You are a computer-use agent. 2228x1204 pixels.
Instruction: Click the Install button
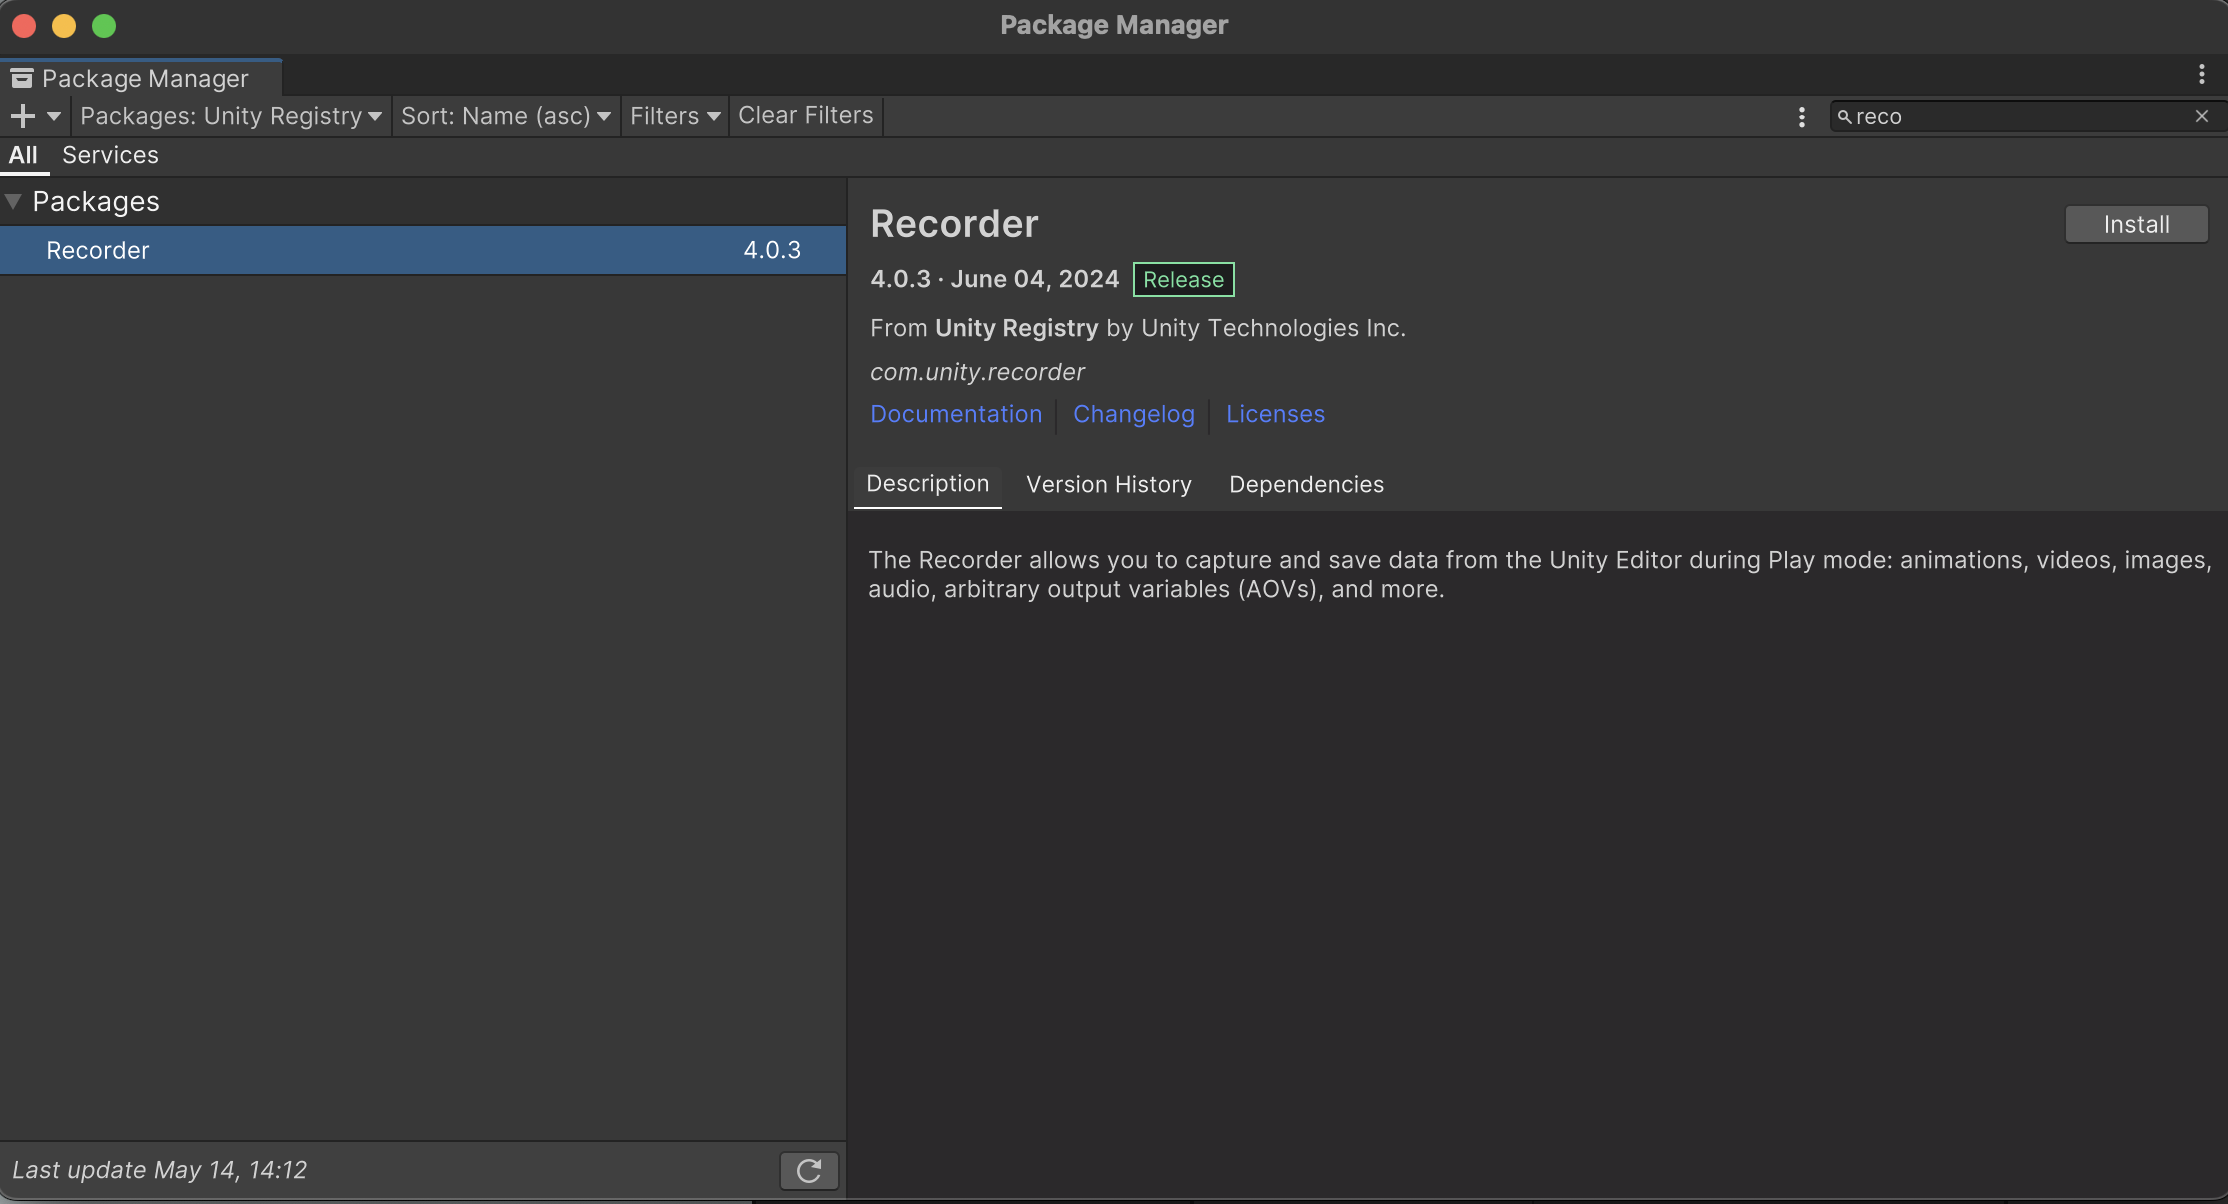click(x=2136, y=224)
